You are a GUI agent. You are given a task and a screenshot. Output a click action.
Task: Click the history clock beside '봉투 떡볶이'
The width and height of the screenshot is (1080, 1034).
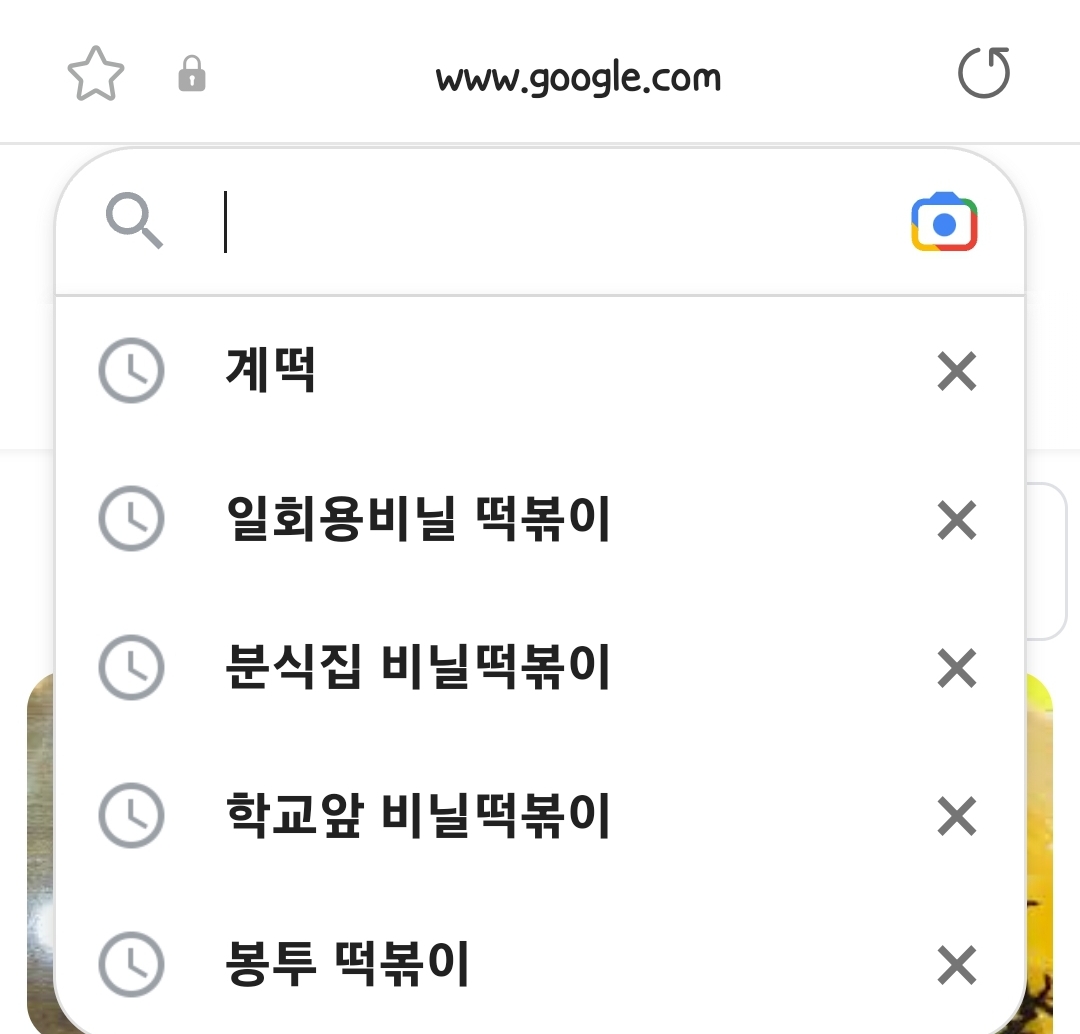click(131, 964)
